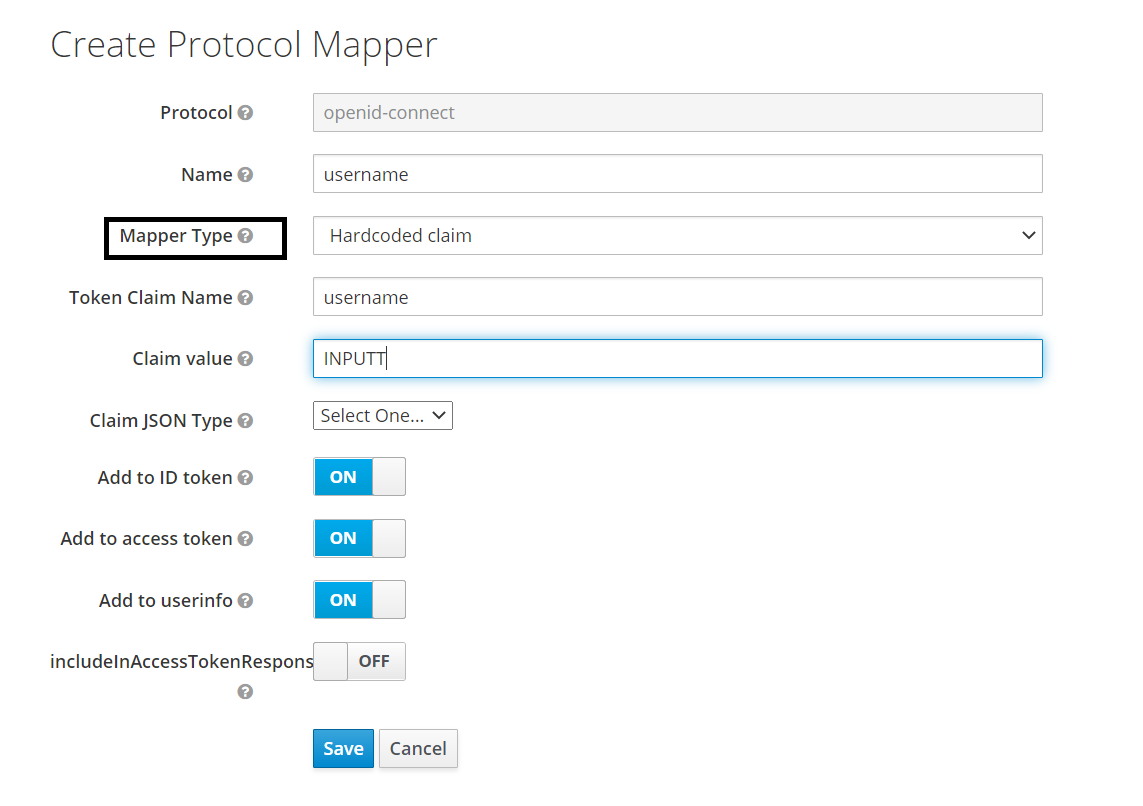Click help icon beside Name label
Screen dimensions: 1143x806
pos(245,175)
